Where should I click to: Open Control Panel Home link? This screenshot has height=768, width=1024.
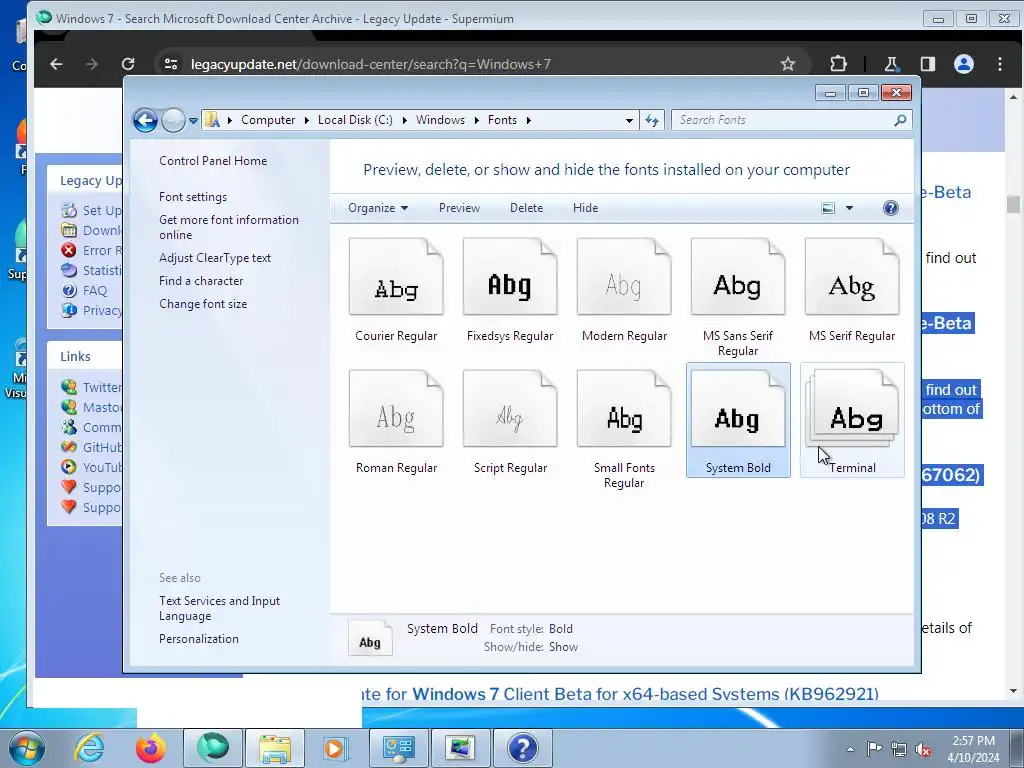213,161
